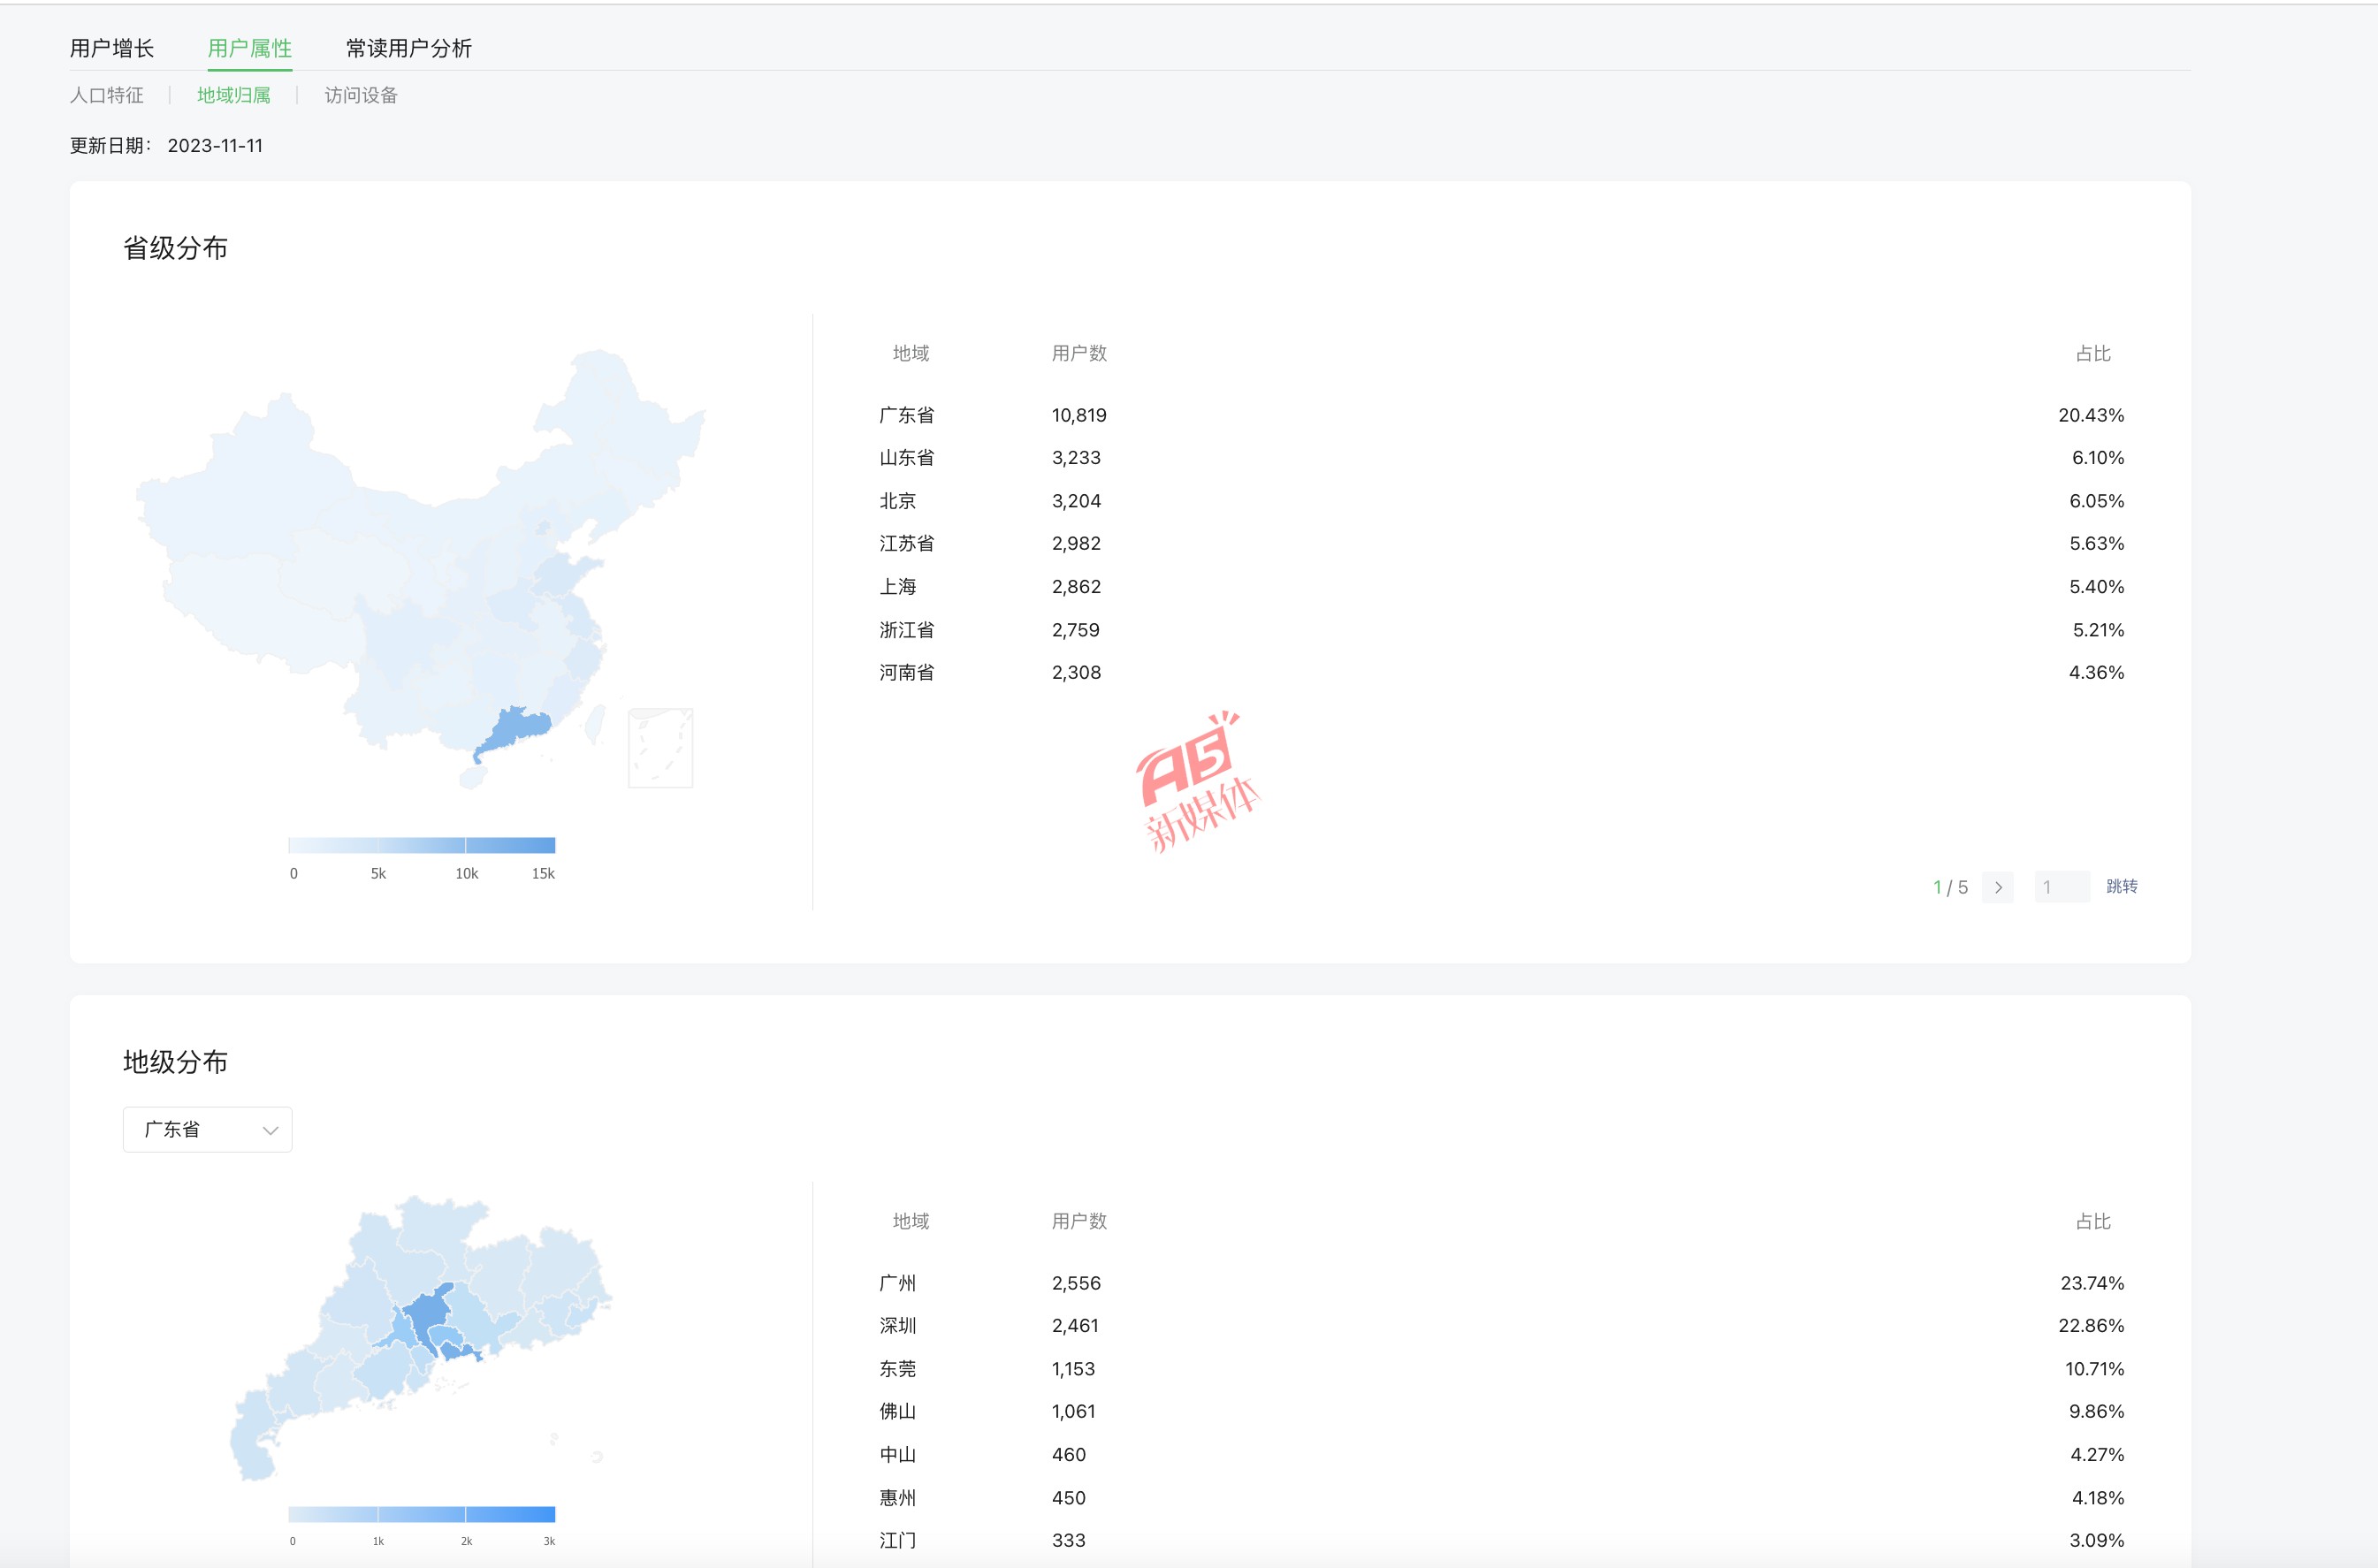Image resolution: width=2378 pixels, height=1568 pixels.
Task: Select the 用户属性 tab
Action: [250, 48]
